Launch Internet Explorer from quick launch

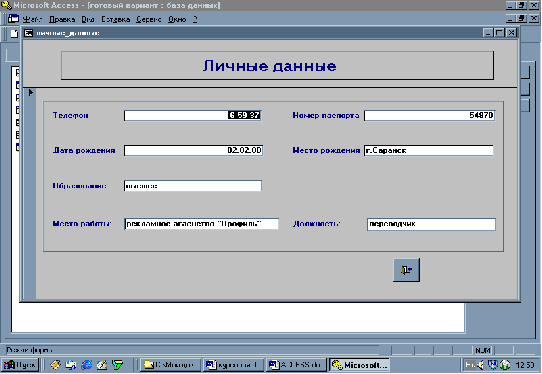pos(86,365)
